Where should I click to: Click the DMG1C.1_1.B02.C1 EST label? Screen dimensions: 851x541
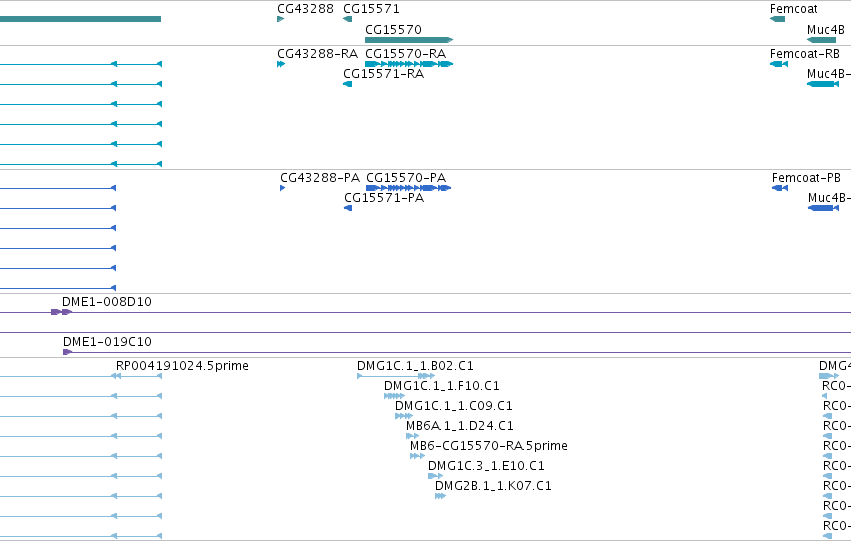(x=415, y=366)
